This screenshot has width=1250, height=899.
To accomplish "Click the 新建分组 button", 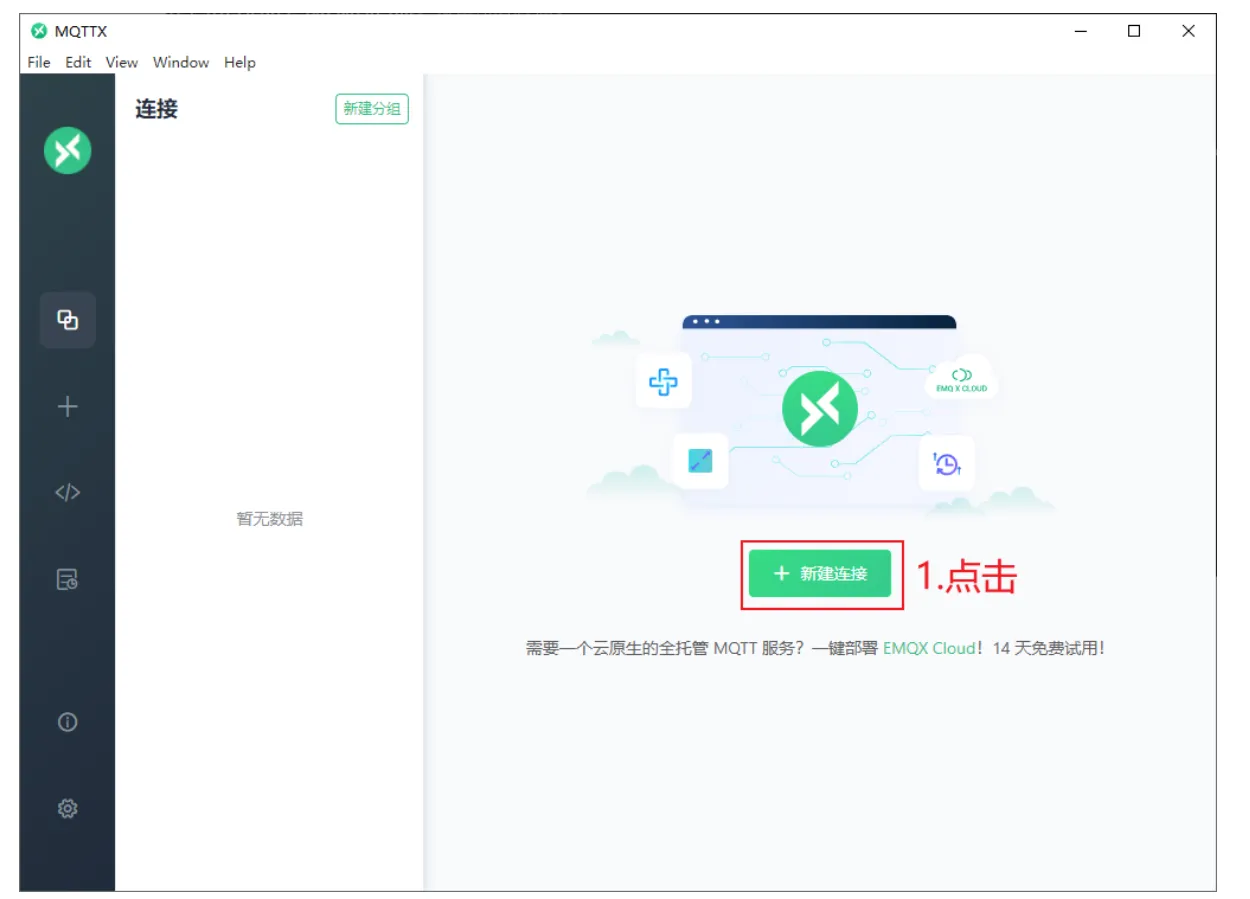I will [372, 109].
